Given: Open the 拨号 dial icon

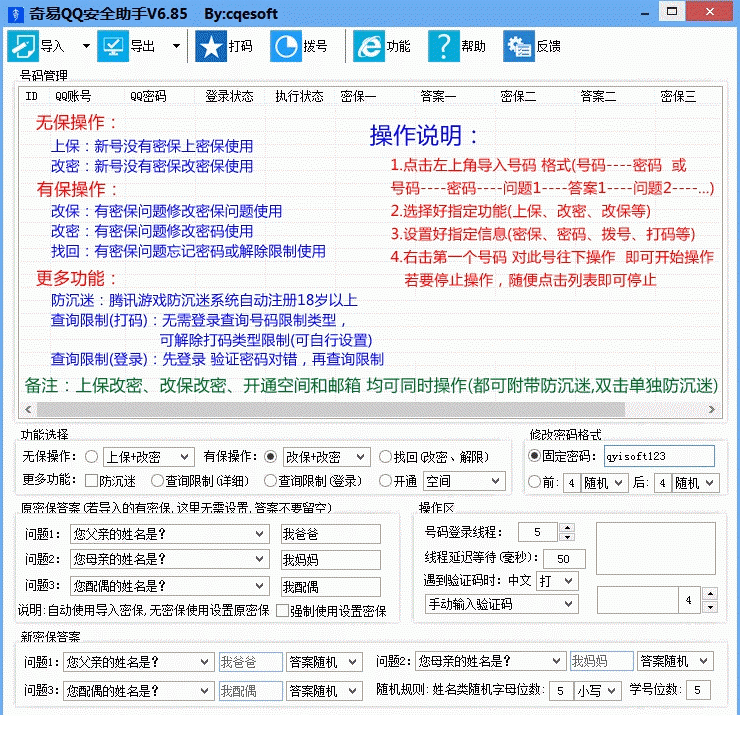Looking at the screenshot, I should tap(286, 46).
